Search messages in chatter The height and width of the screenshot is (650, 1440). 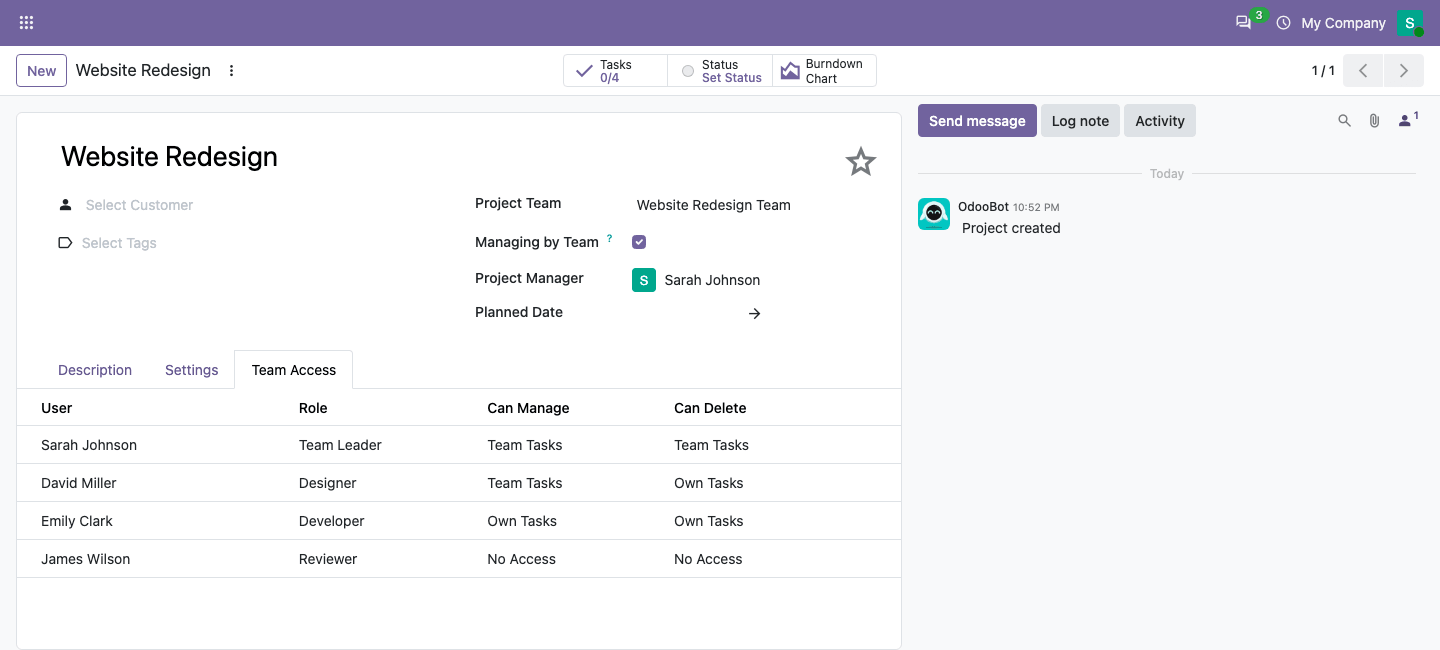point(1345,121)
